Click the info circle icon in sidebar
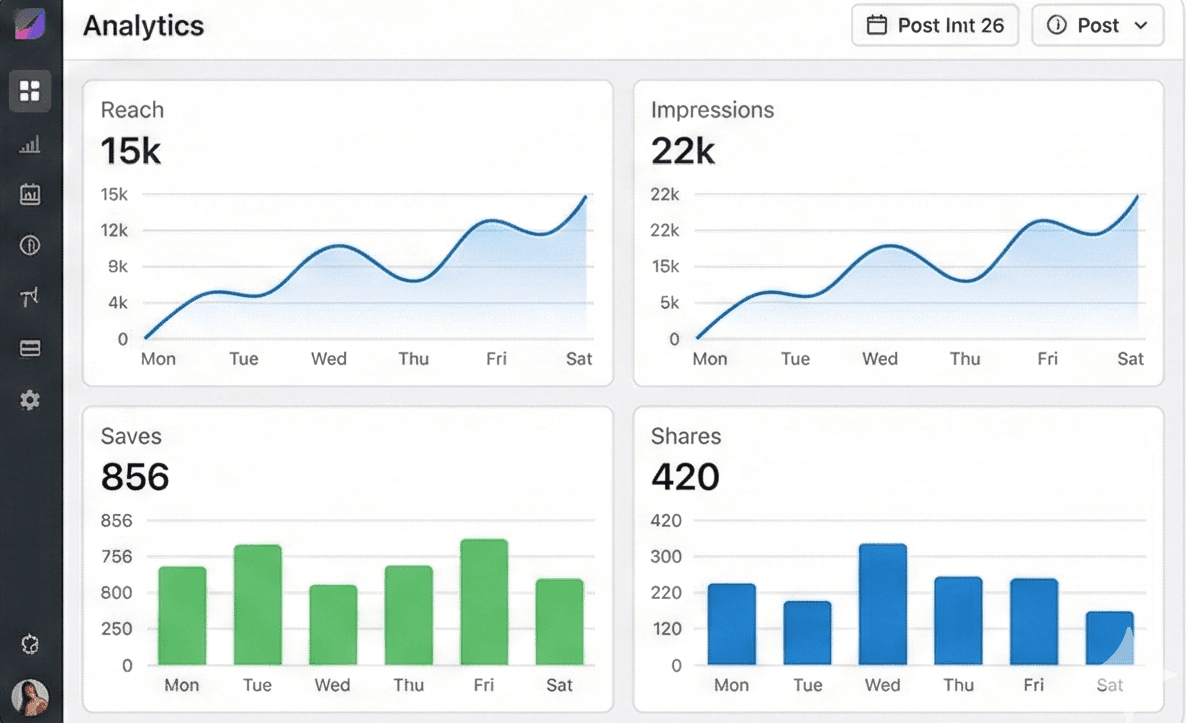 [x=30, y=245]
